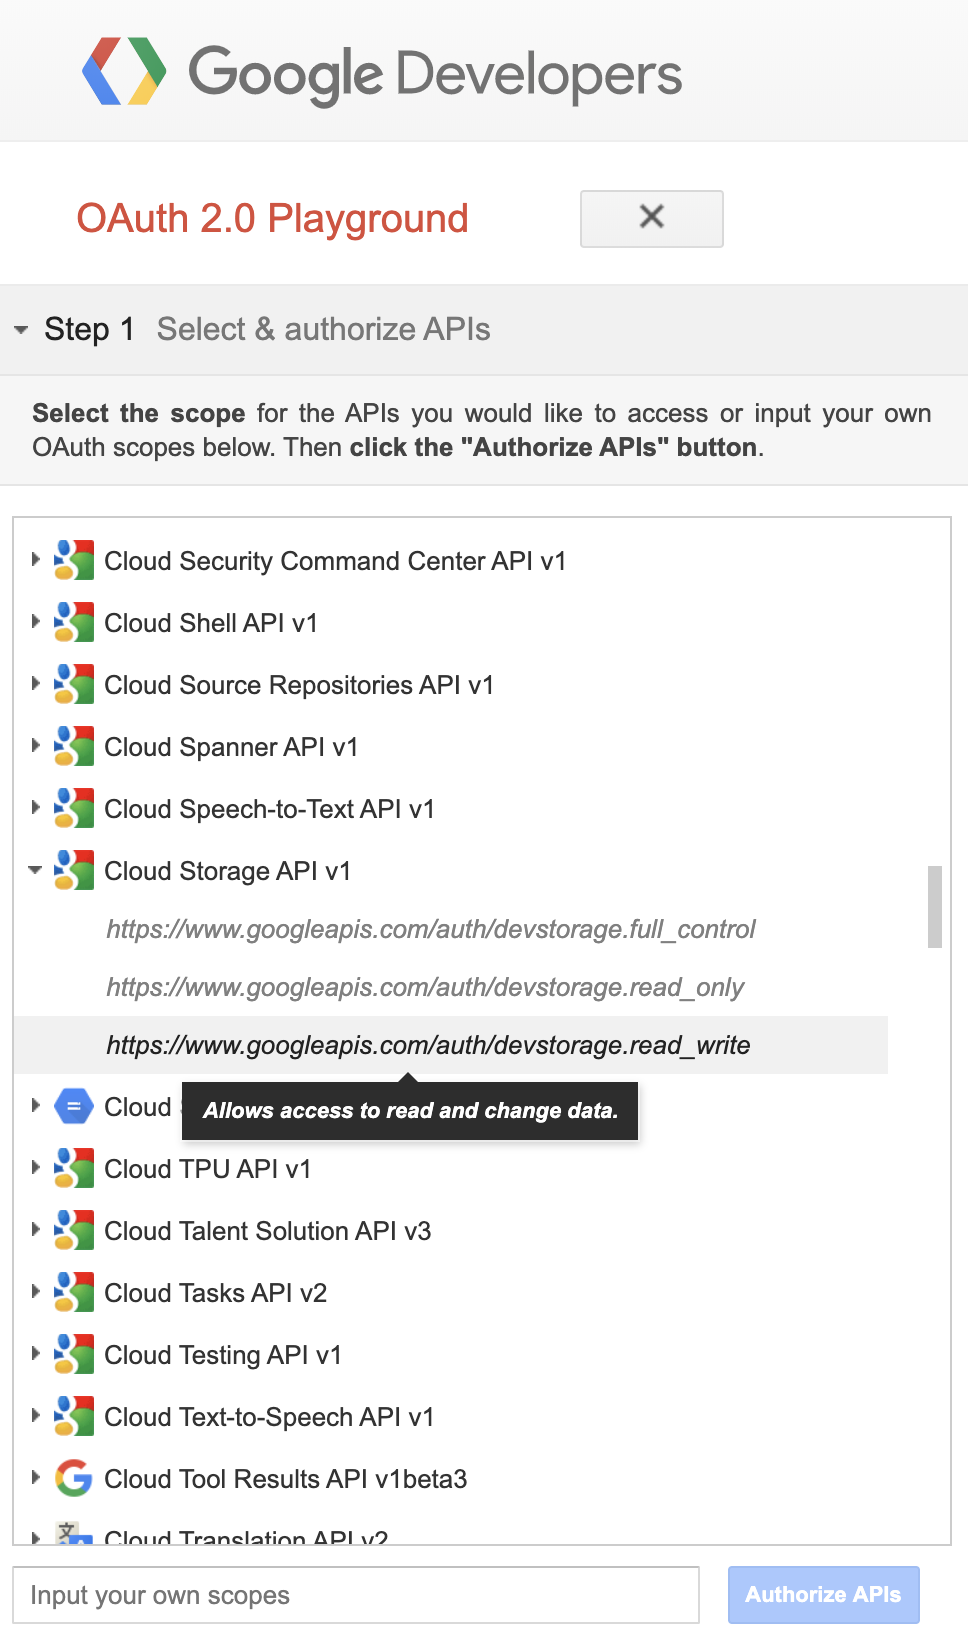Click the OAuth 2.0 Playground heading
The image size is (968, 1634).
[274, 218]
